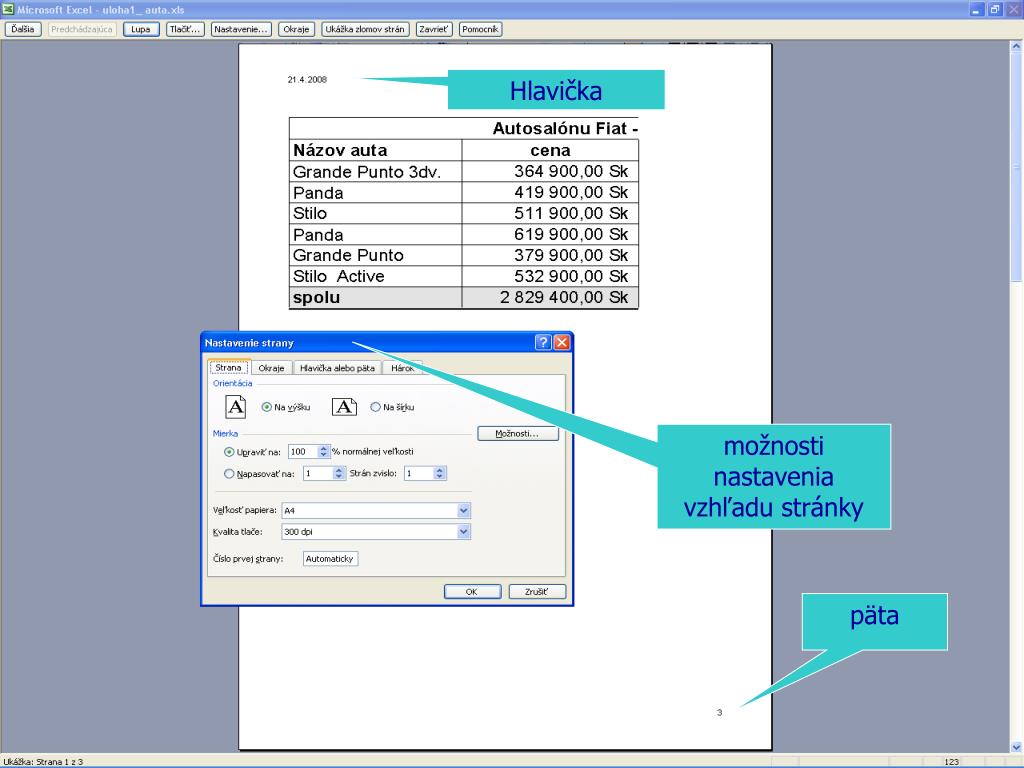Open Pomocník help button

pyautogui.click(x=480, y=29)
